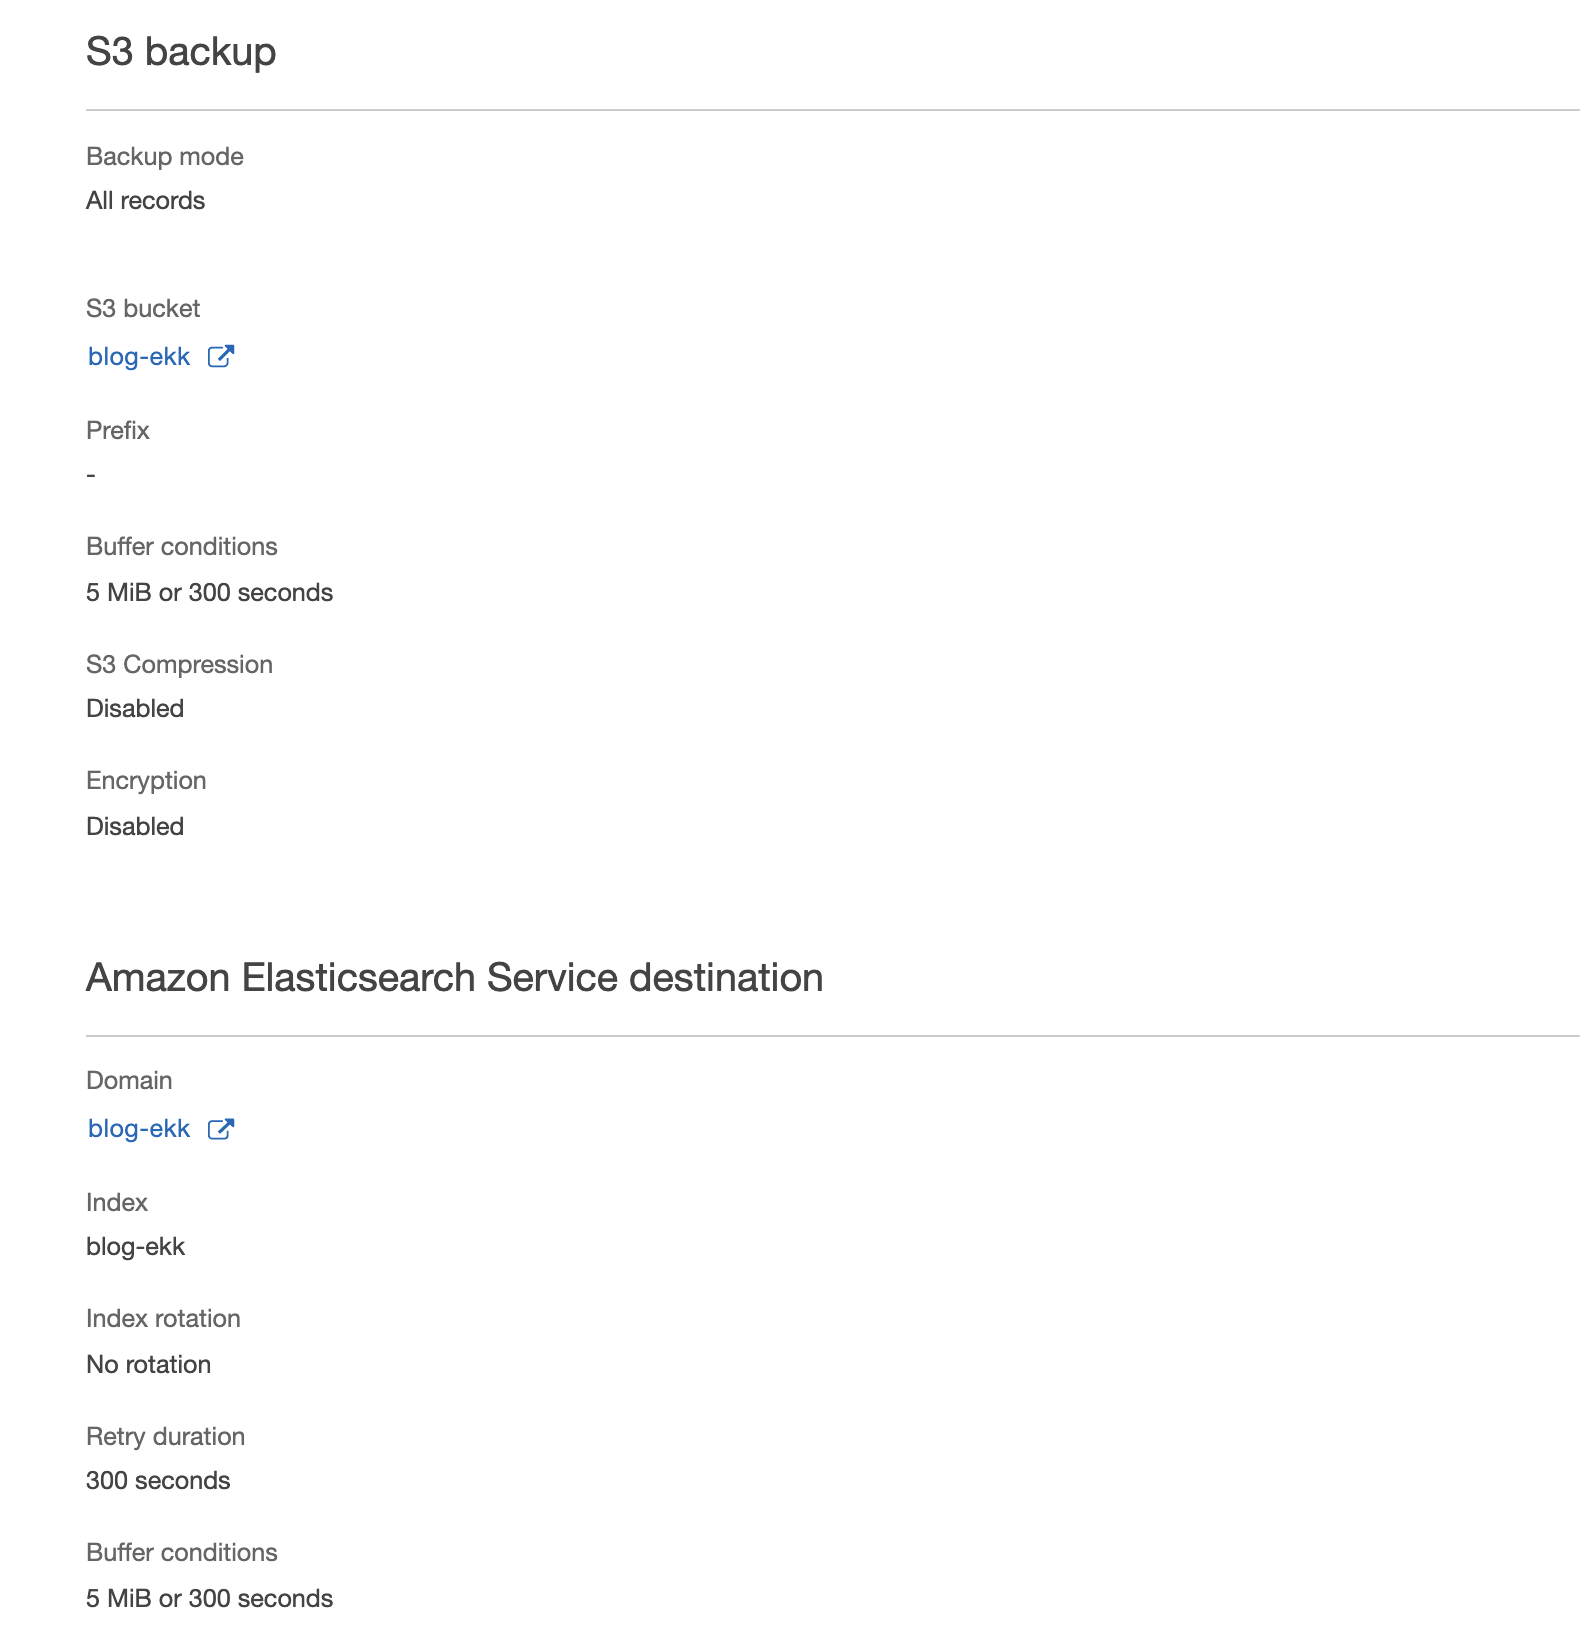Click Disabled value under Encryption
The image size is (1580, 1652).
click(x=135, y=827)
